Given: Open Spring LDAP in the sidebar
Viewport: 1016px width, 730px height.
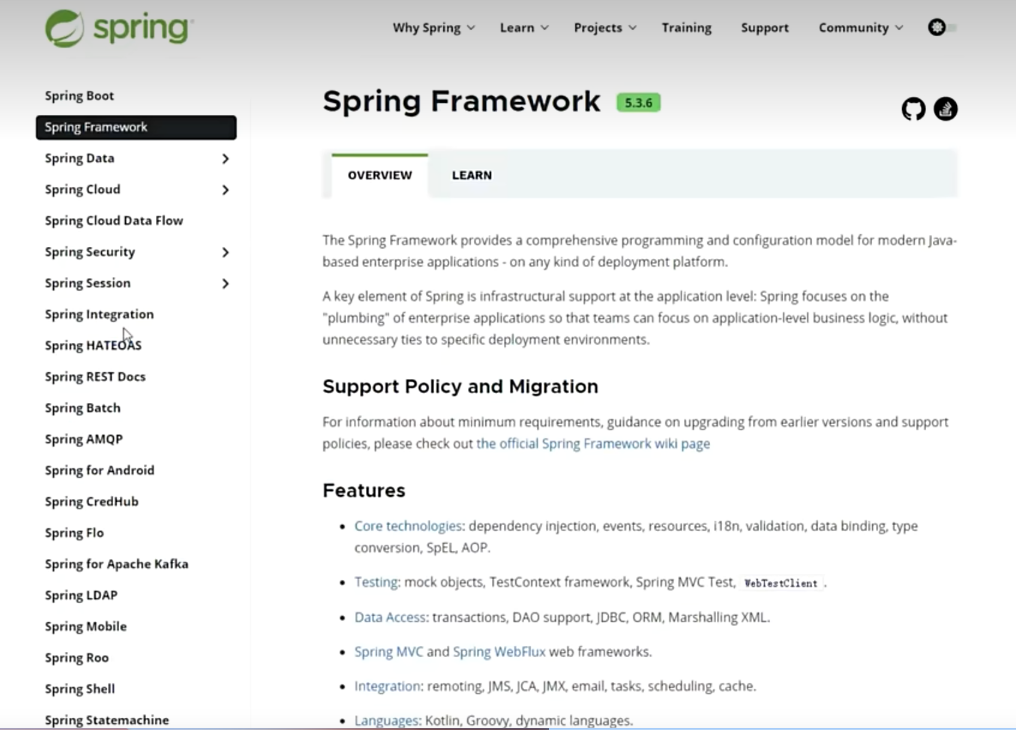Looking at the screenshot, I should point(81,595).
